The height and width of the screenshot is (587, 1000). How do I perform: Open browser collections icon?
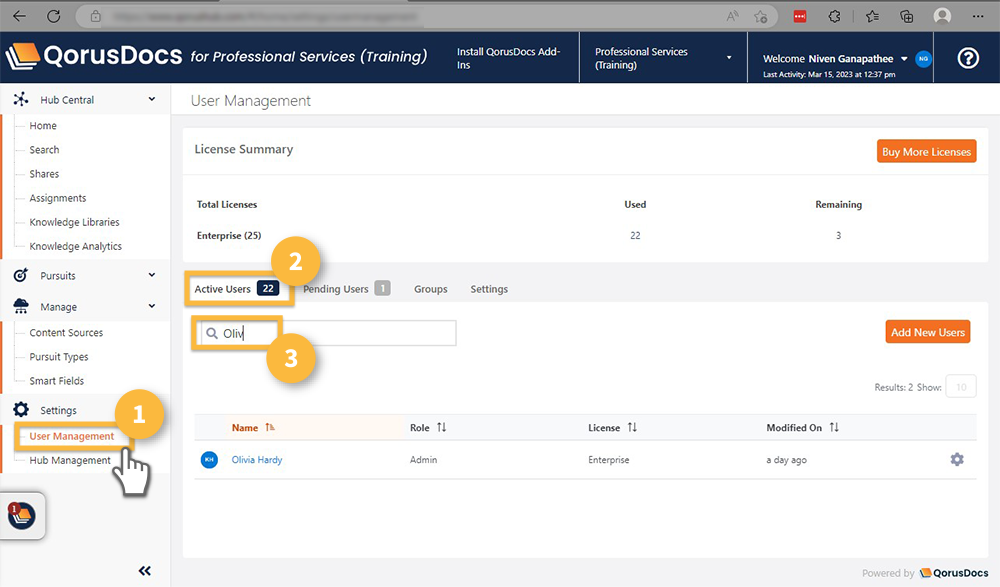[x=906, y=17]
